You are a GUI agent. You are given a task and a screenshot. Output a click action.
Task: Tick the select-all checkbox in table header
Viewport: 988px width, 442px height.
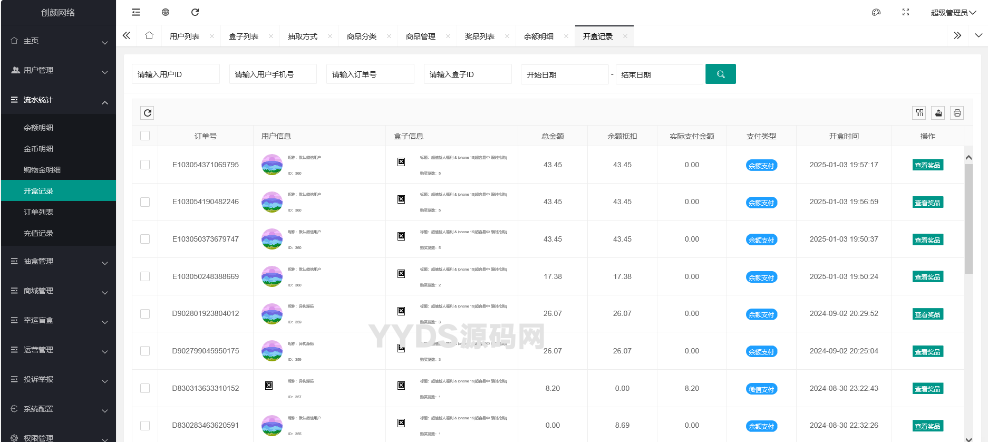point(145,136)
